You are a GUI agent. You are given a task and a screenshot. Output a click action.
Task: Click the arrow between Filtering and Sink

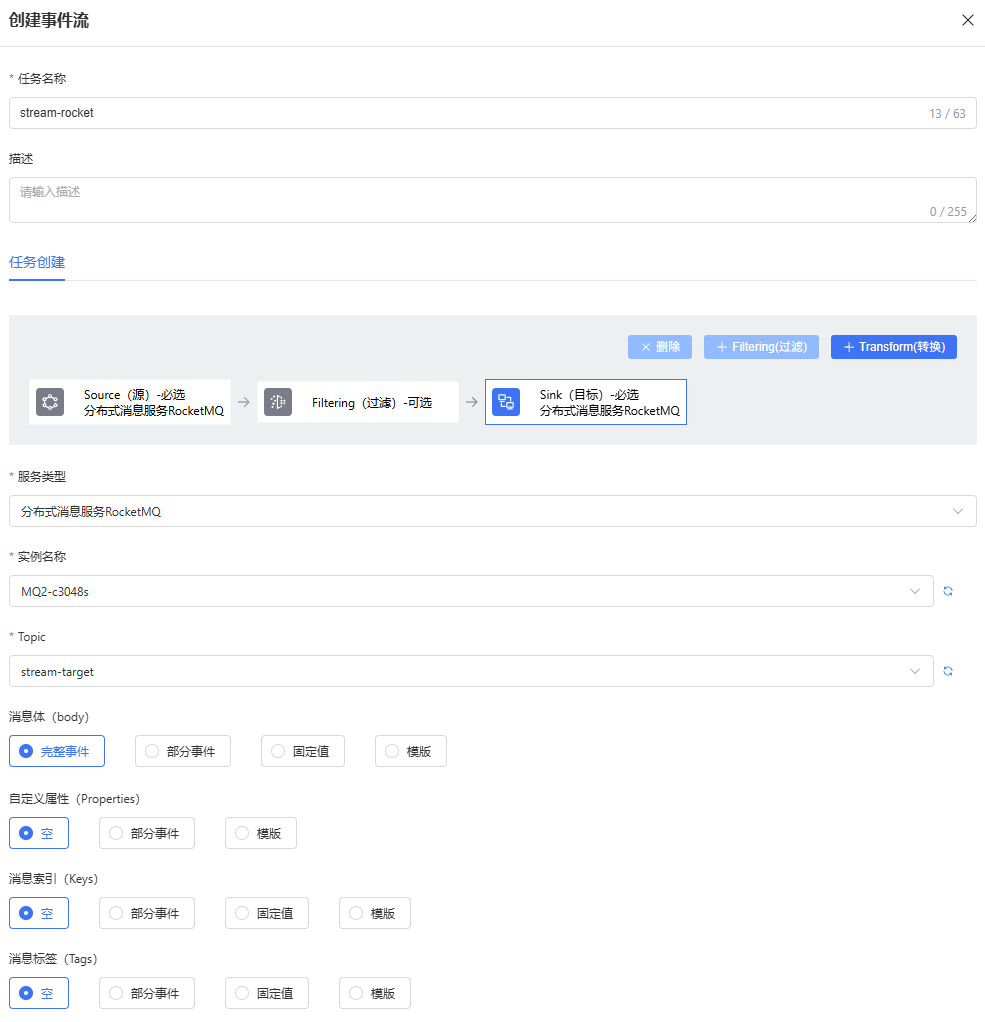pyautogui.click(x=471, y=402)
